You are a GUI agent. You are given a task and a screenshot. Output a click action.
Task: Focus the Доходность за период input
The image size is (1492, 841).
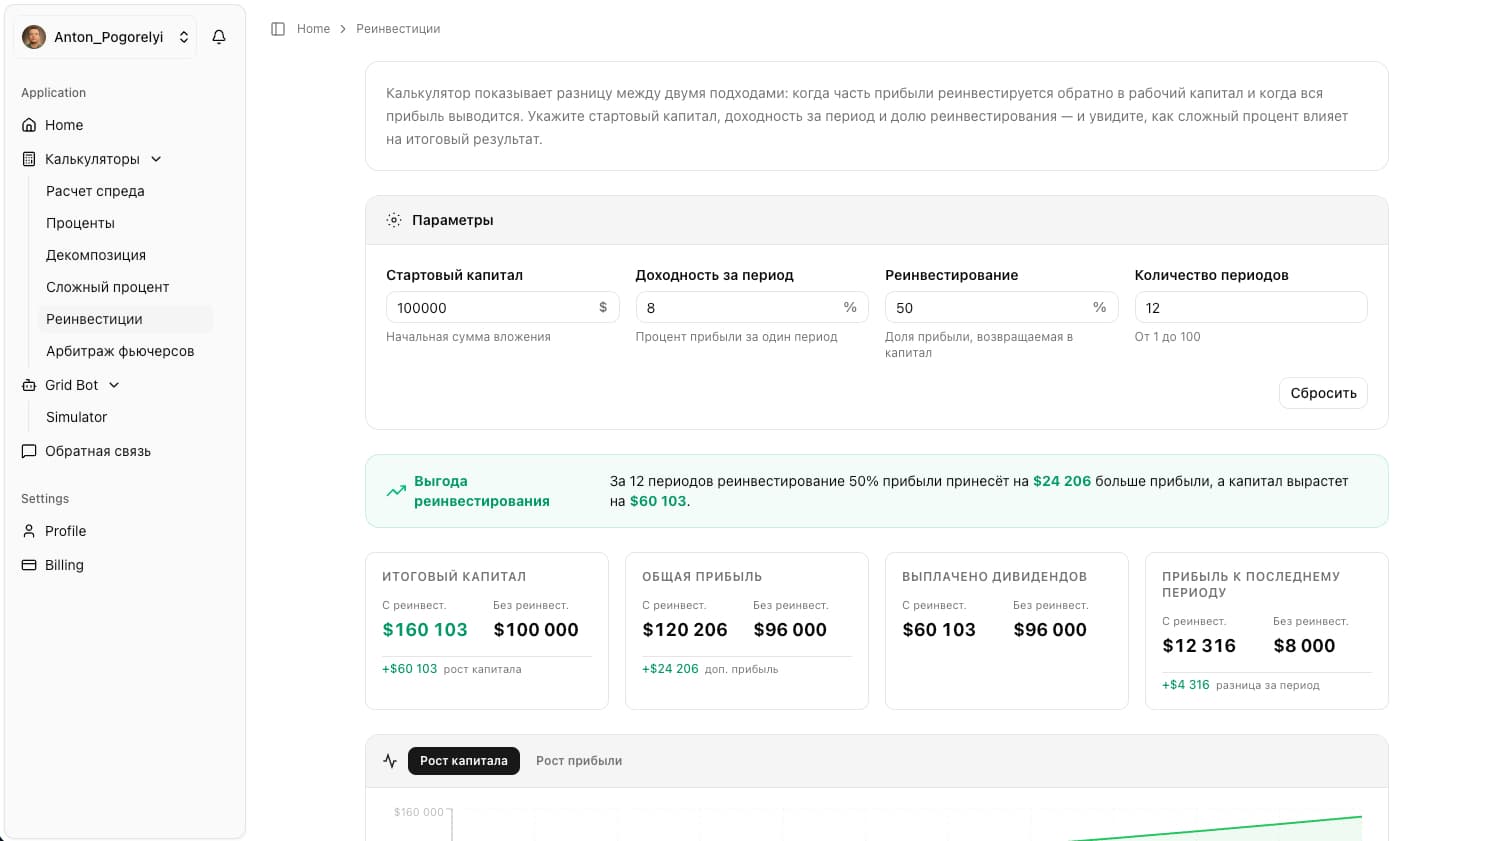752,307
